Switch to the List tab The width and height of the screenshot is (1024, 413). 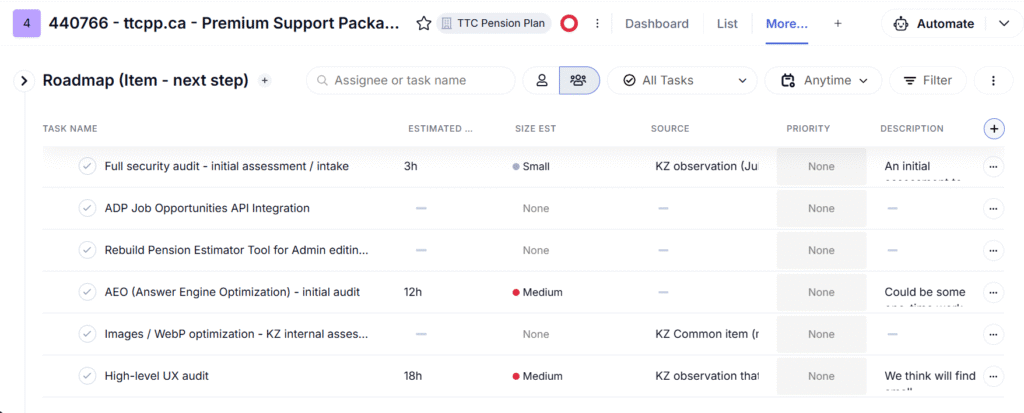tap(727, 24)
